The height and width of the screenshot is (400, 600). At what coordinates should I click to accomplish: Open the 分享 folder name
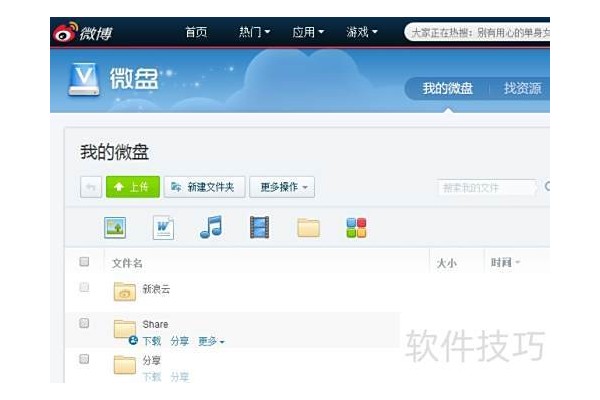point(152,360)
